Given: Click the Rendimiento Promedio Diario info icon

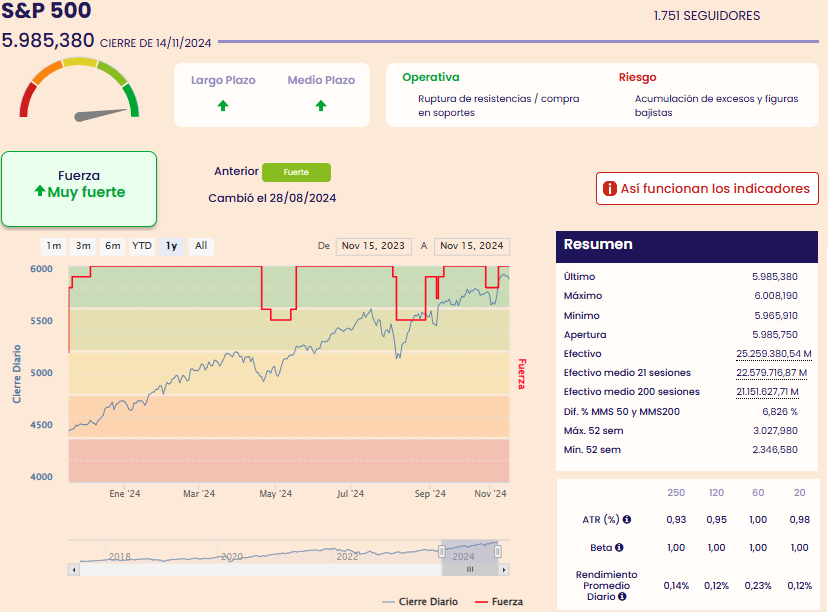Looking at the screenshot, I should [622, 597].
